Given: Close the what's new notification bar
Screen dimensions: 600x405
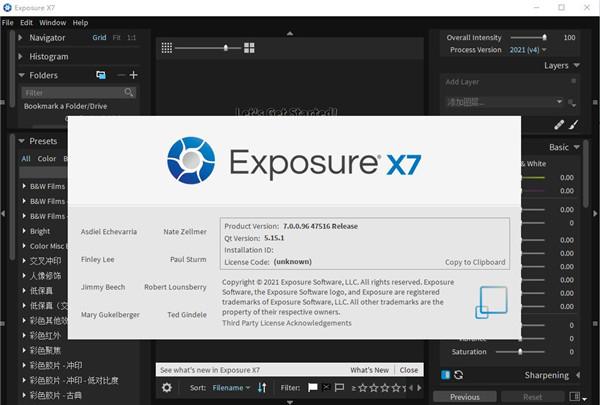Looking at the screenshot, I should [409, 370].
